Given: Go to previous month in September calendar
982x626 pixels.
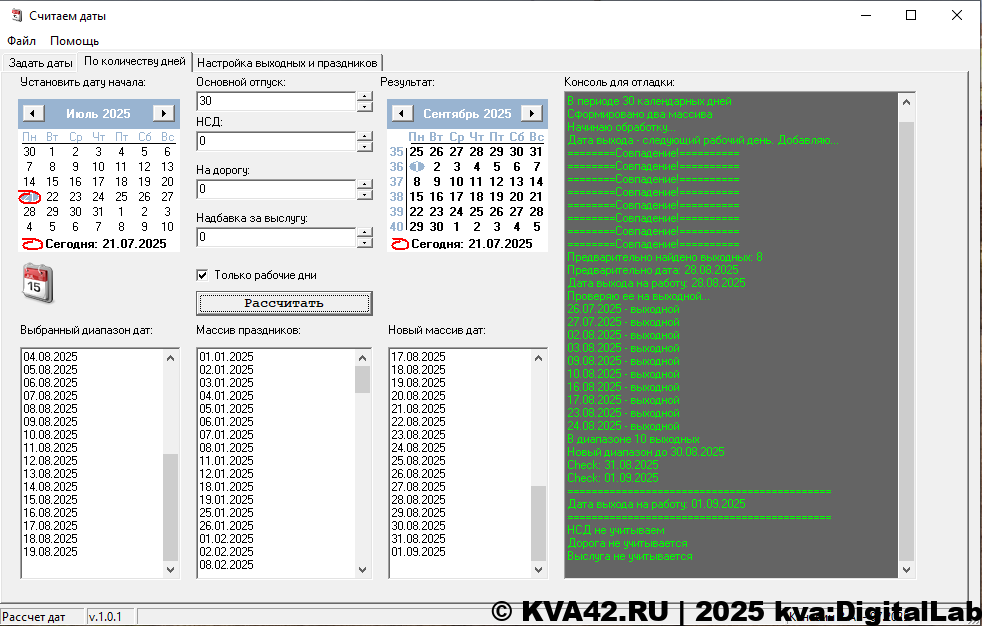Looking at the screenshot, I should pyautogui.click(x=401, y=114).
